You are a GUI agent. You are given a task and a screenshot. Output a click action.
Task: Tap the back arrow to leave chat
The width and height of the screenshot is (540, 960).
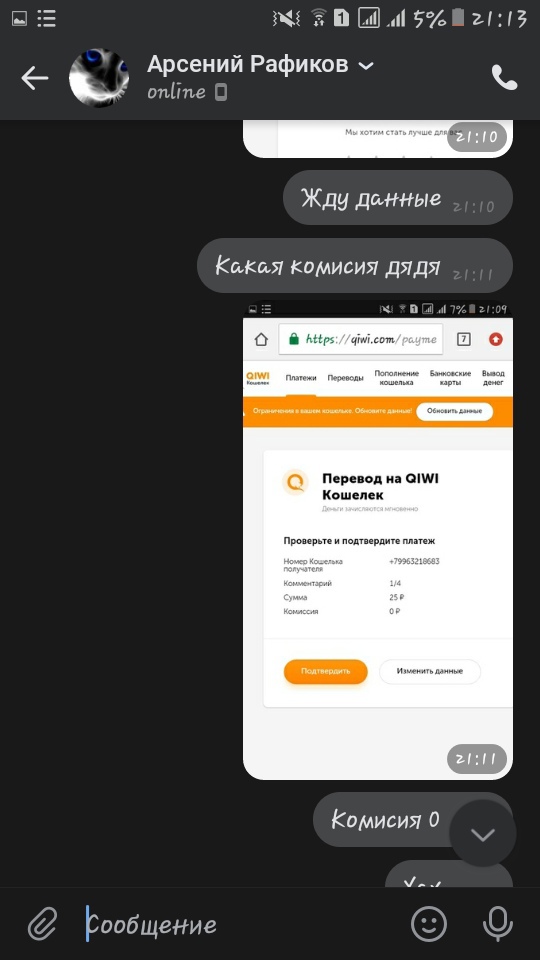pos(34,78)
